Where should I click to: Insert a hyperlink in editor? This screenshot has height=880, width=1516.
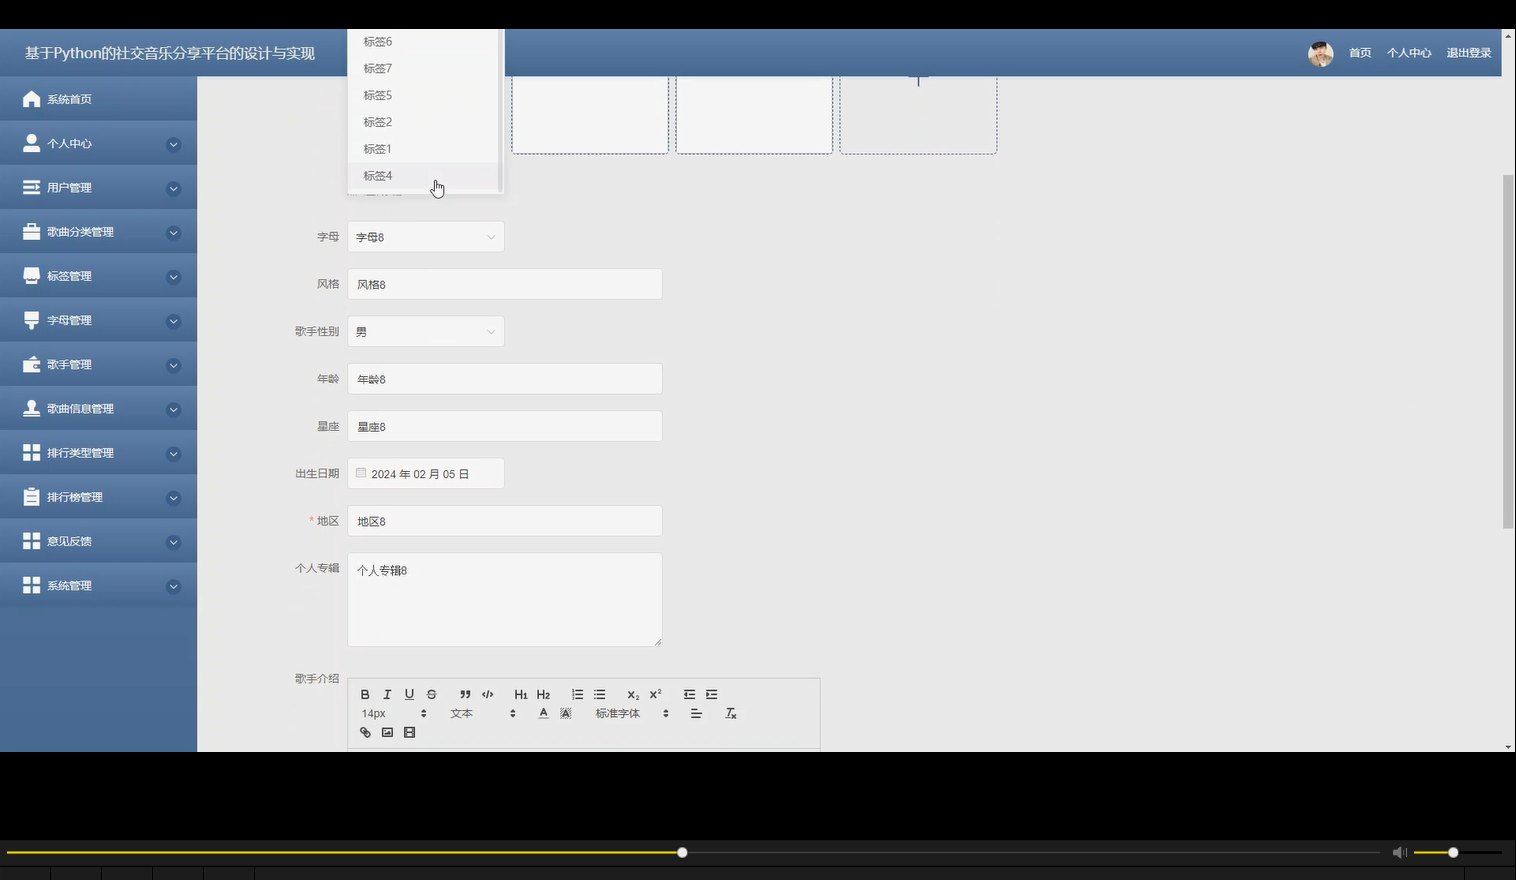(365, 732)
